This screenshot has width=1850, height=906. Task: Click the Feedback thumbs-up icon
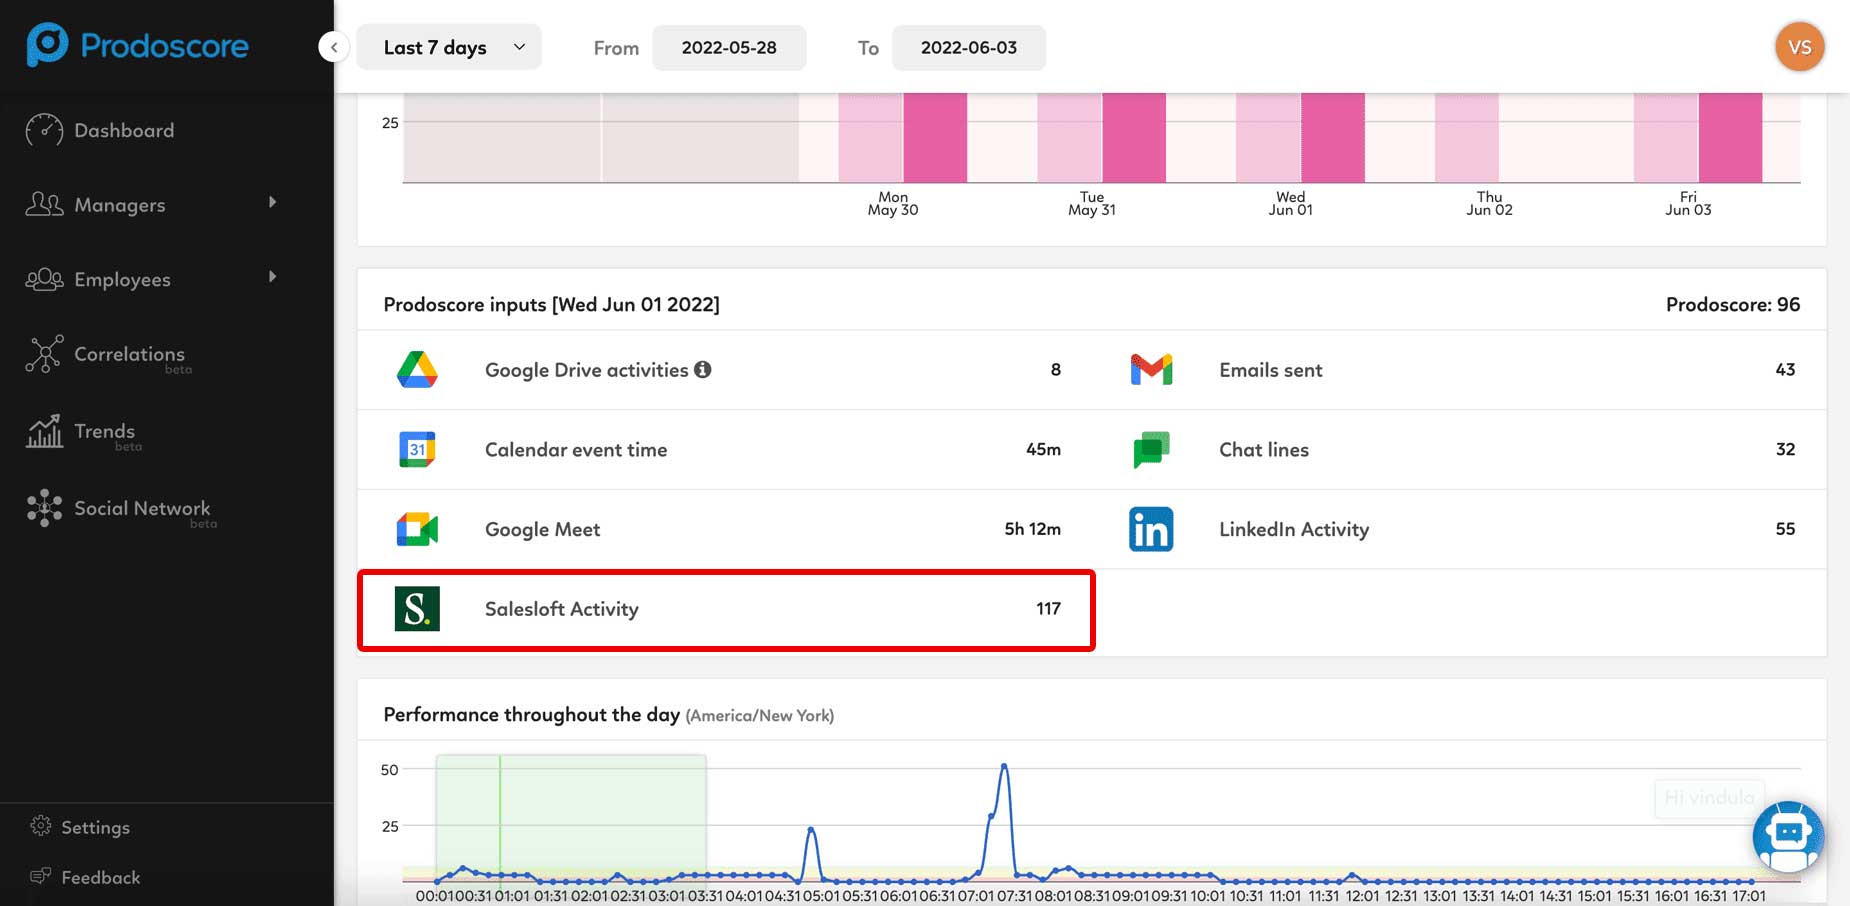pos(40,876)
